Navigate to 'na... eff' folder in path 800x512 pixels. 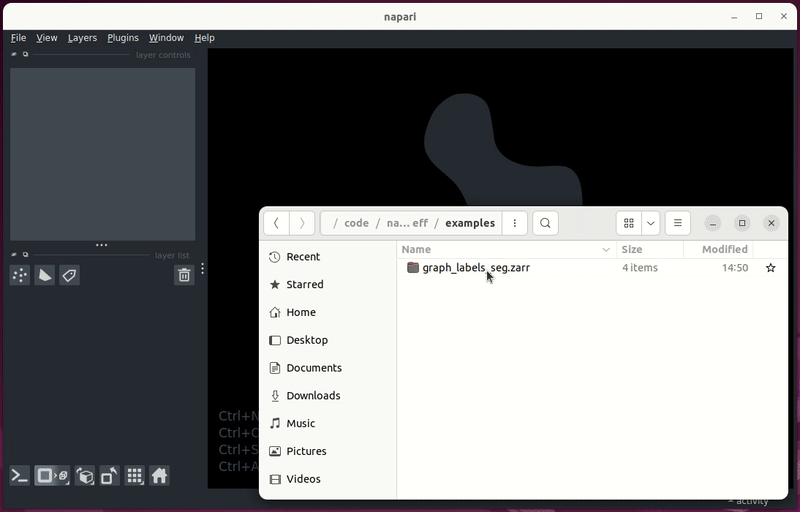coord(407,223)
